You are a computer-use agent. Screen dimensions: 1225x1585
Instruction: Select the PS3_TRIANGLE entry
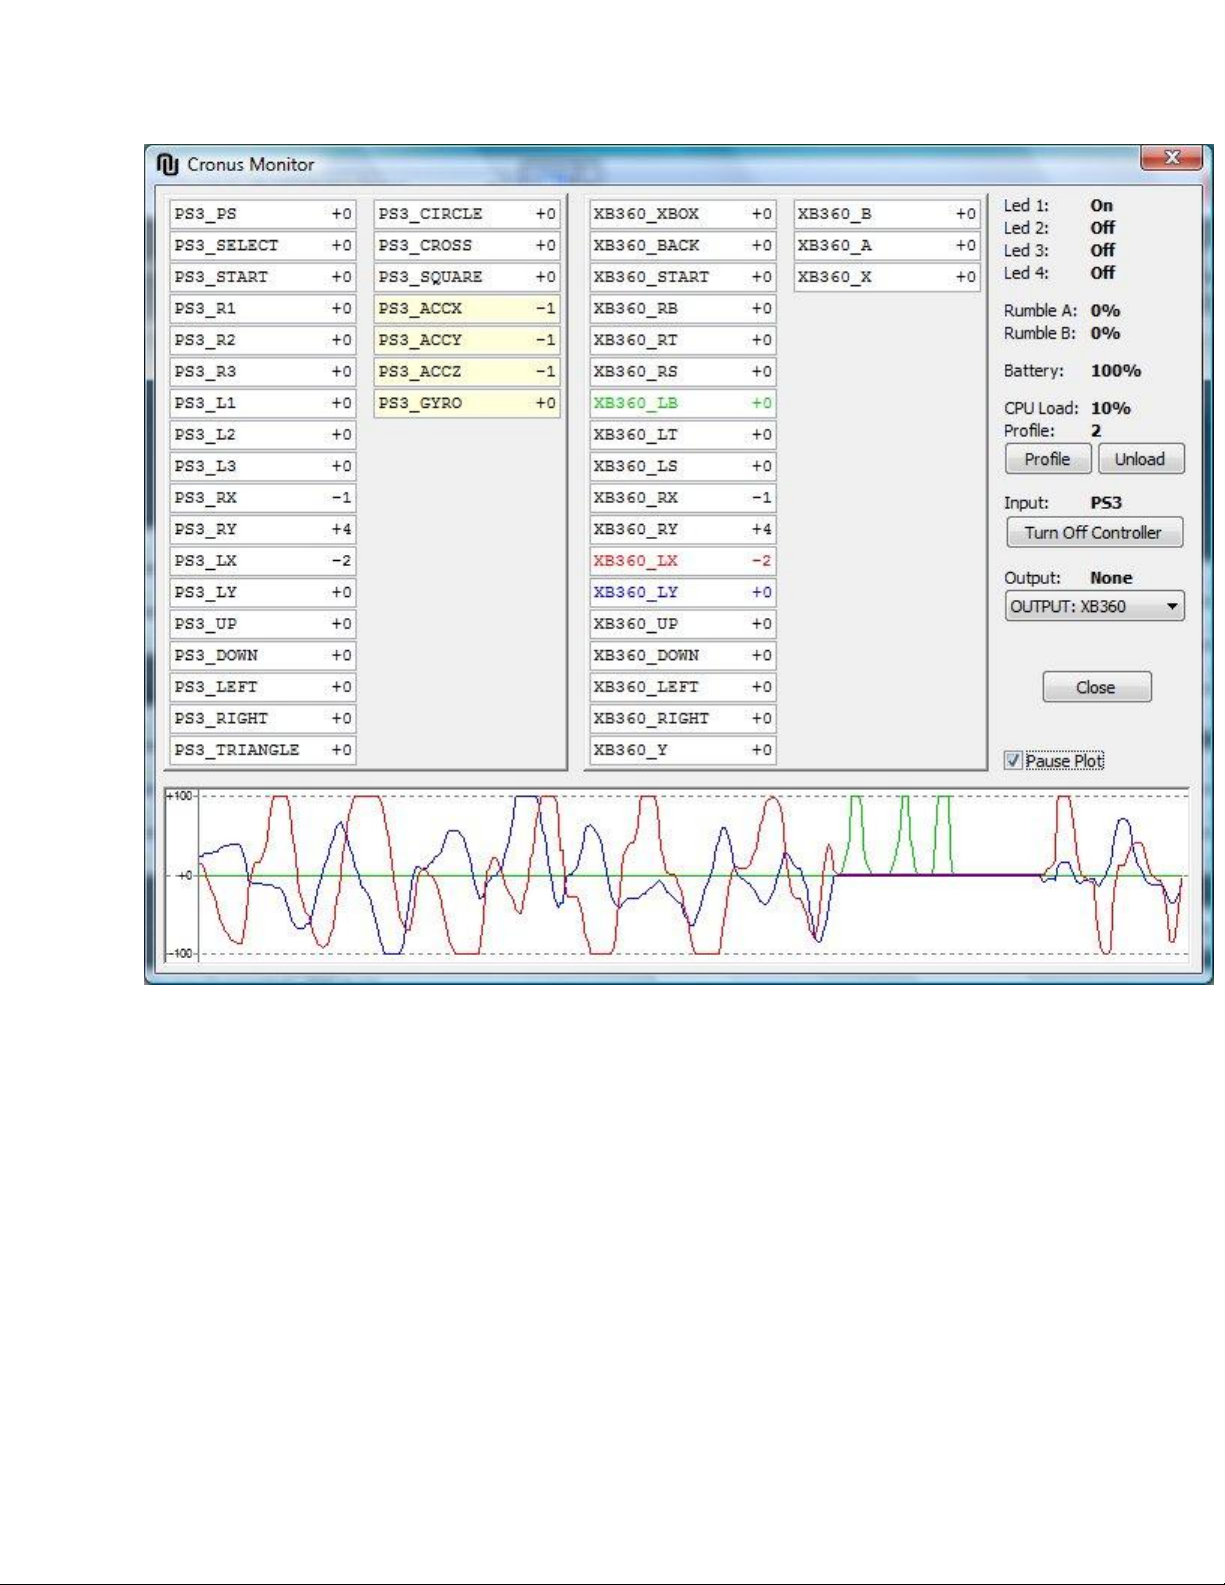[x=263, y=750]
